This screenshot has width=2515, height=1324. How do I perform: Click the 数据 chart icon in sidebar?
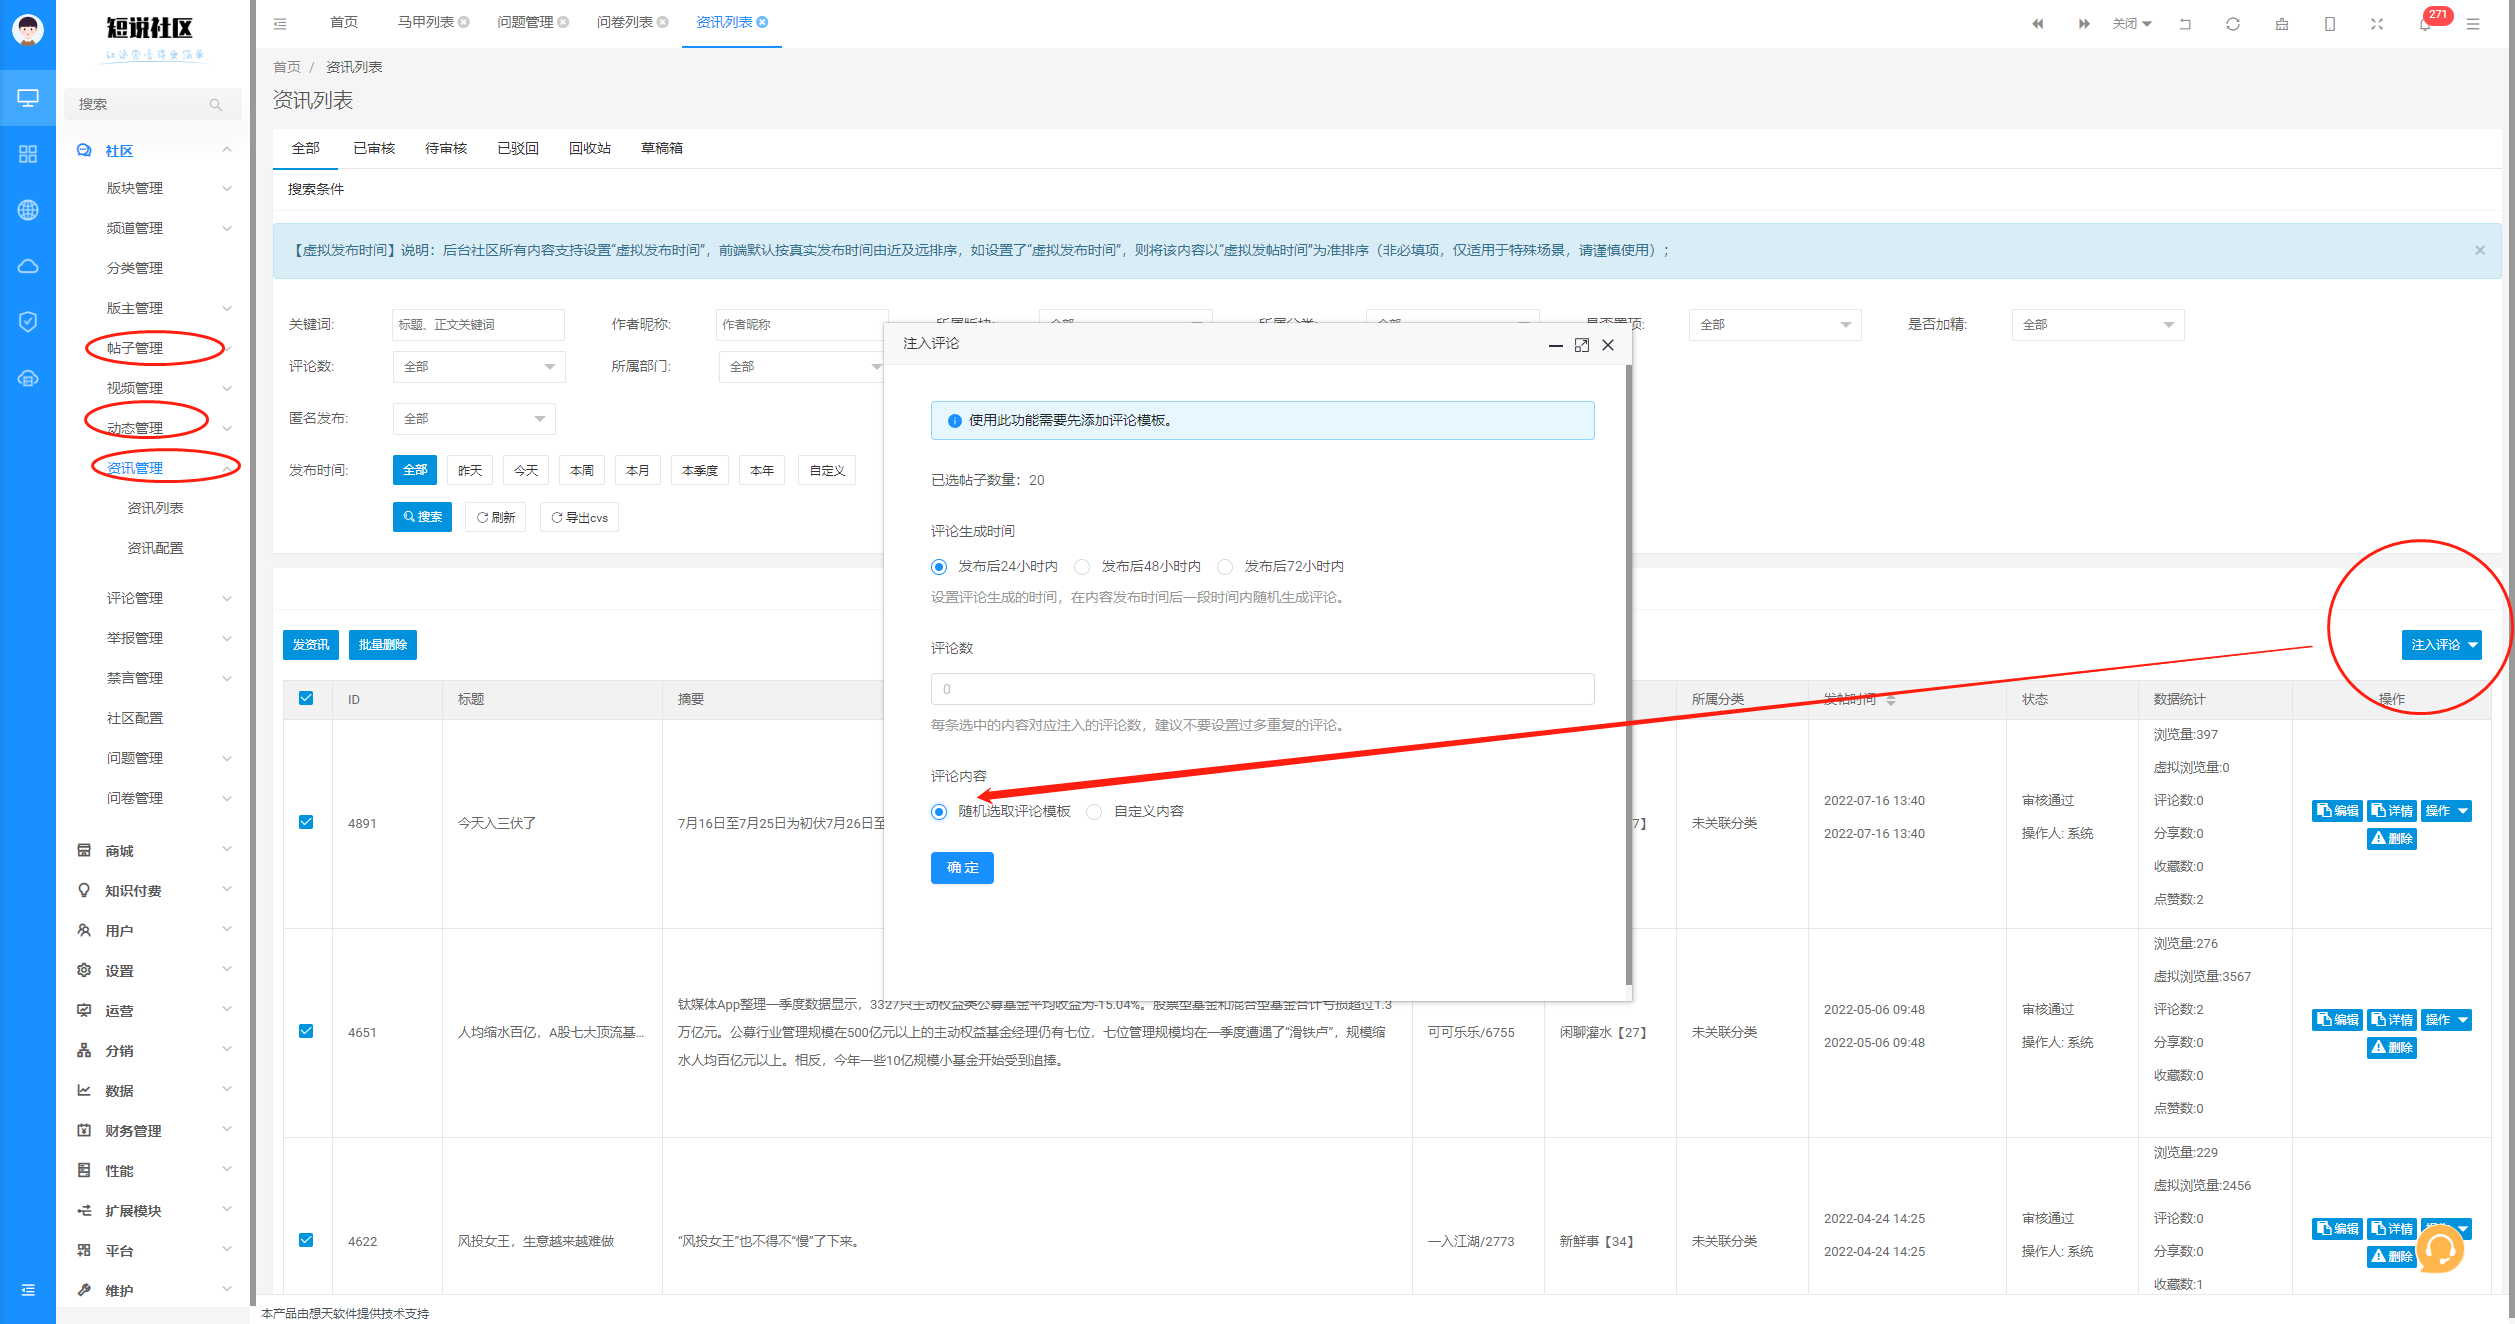click(x=84, y=1090)
